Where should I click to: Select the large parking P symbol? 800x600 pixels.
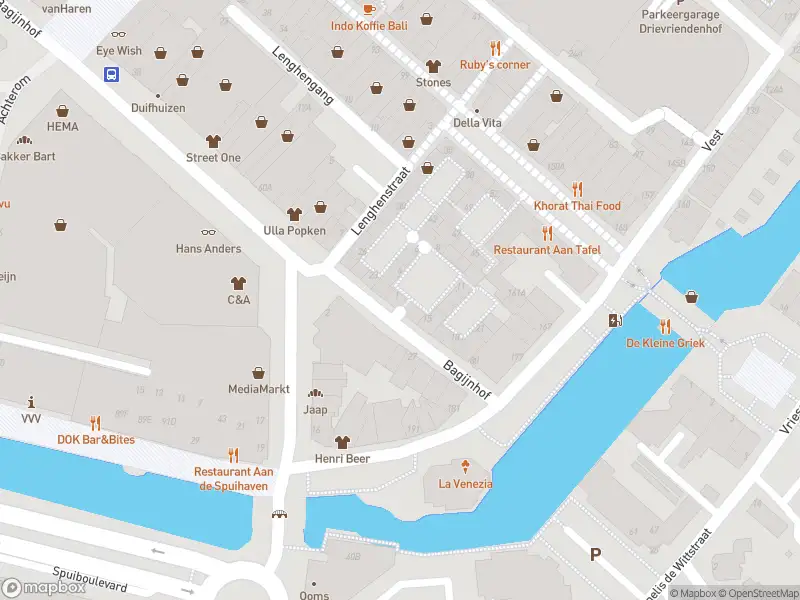(x=595, y=554)
